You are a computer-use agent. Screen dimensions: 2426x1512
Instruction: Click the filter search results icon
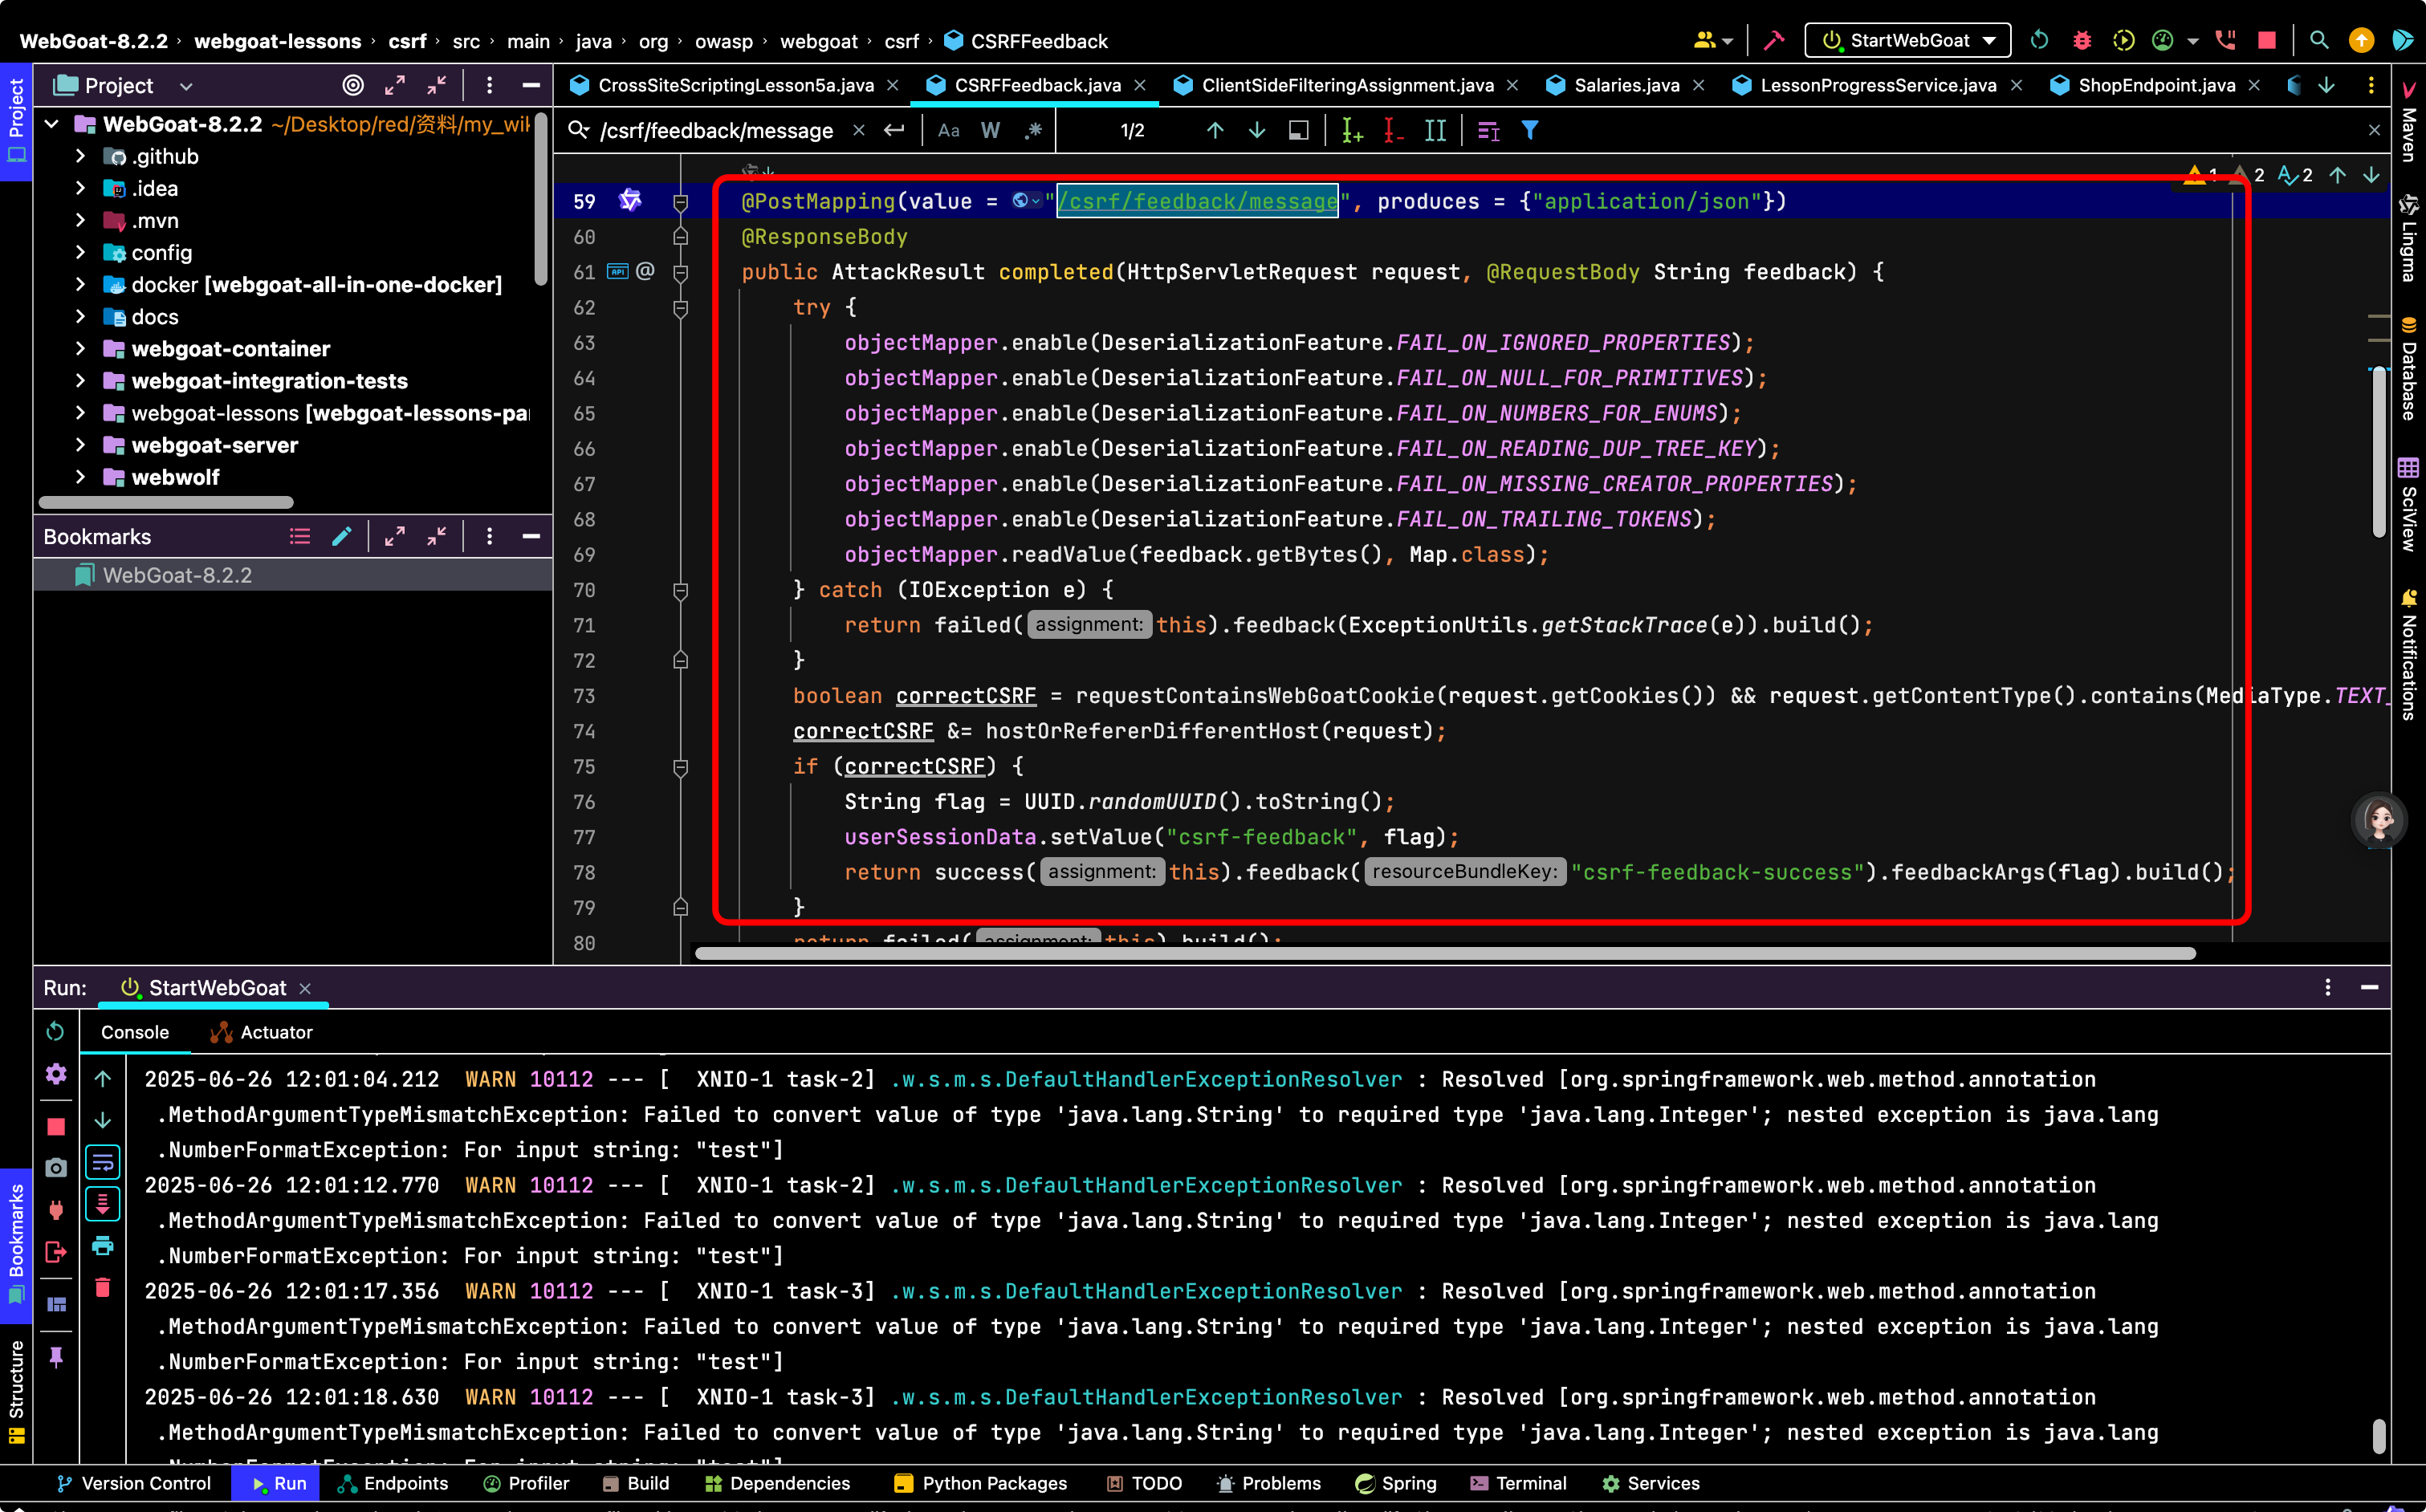(1529, 130)
